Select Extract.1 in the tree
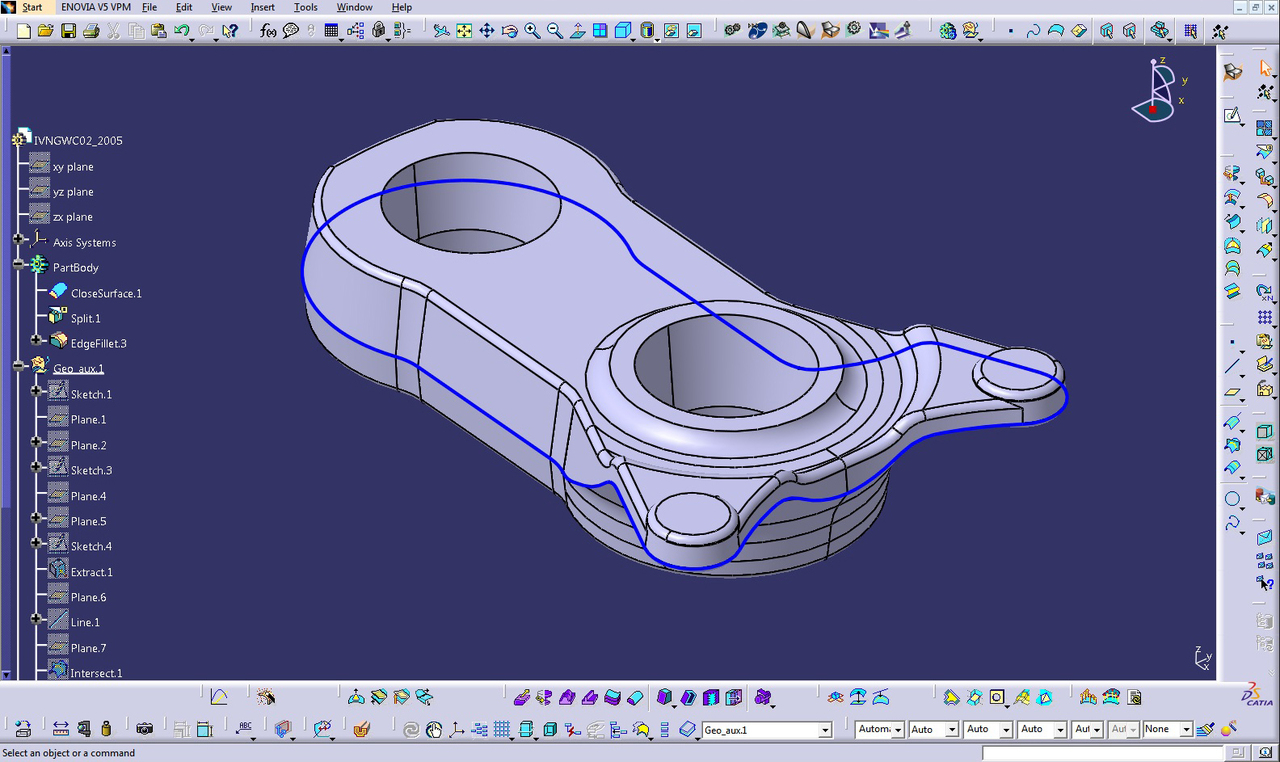Image resolution: width=1280 pixels, height=762 pixels. click(x=92, y=572)
